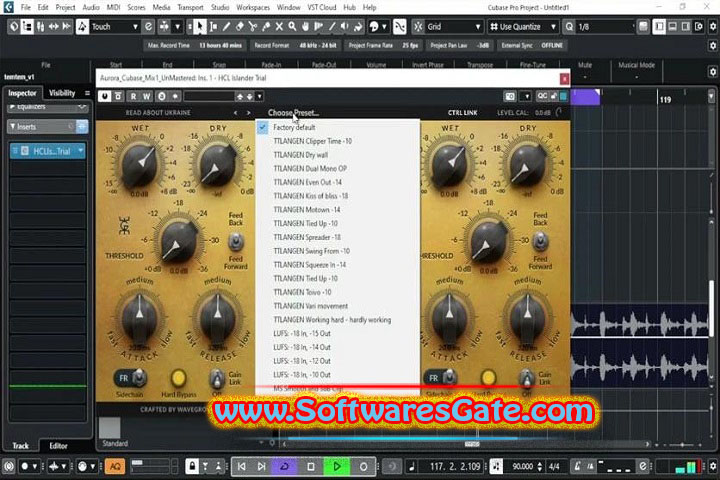This screenshot has width=720, height=480.
Task: Open the 1/8 quantize preset dropdown
Action: pyautogui.click(x=605, y=27)
